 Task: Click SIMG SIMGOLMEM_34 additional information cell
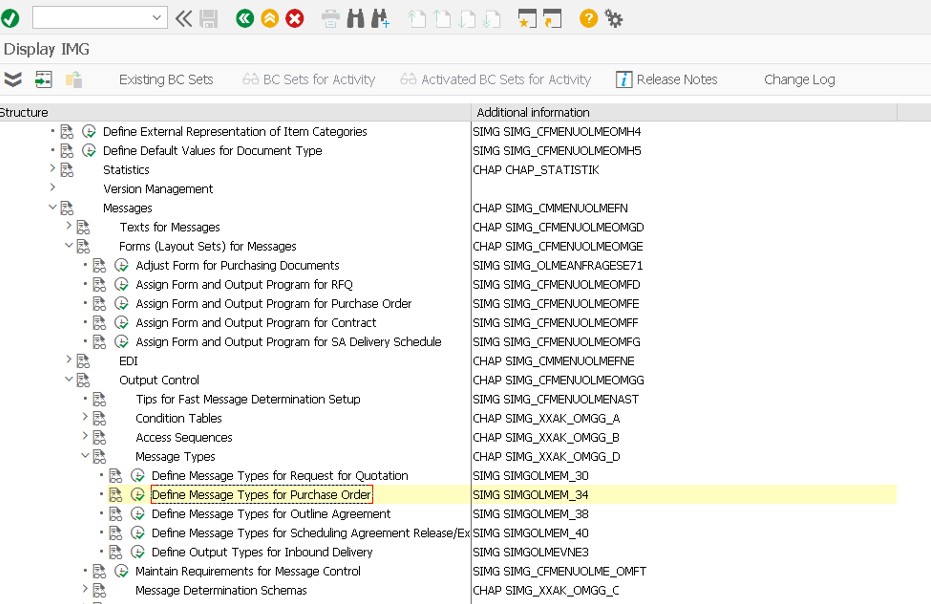coord(530,495)
